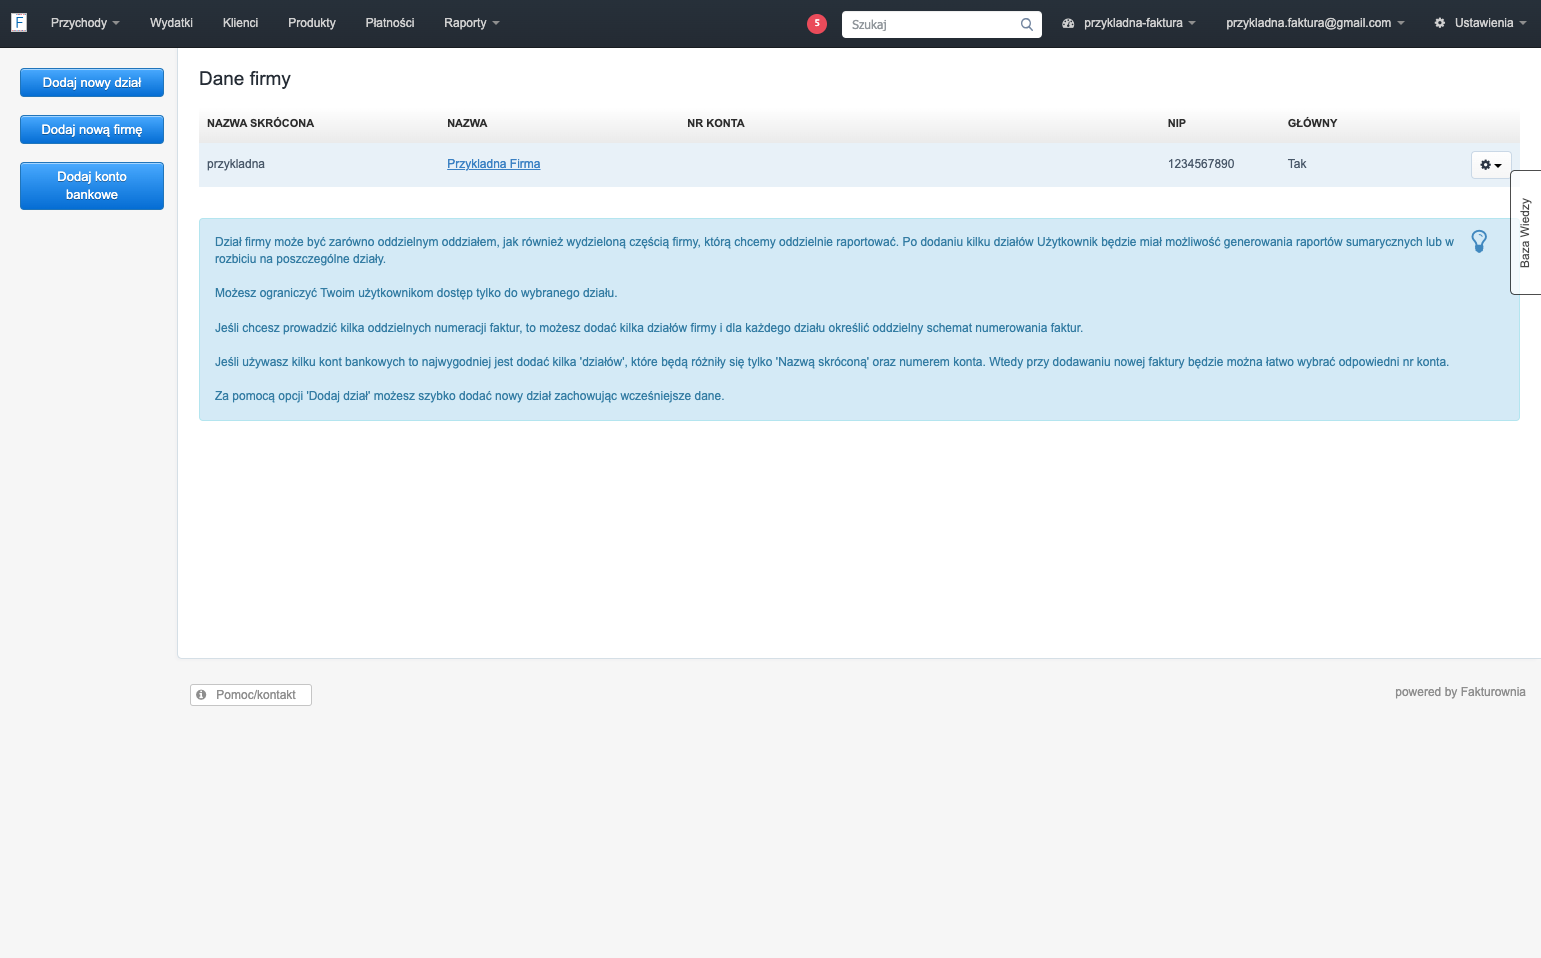Screen dimensions: 1541x958
Task: Click the Dane firmy page heading
Action: pyautogui.click(x=245, y=79)
